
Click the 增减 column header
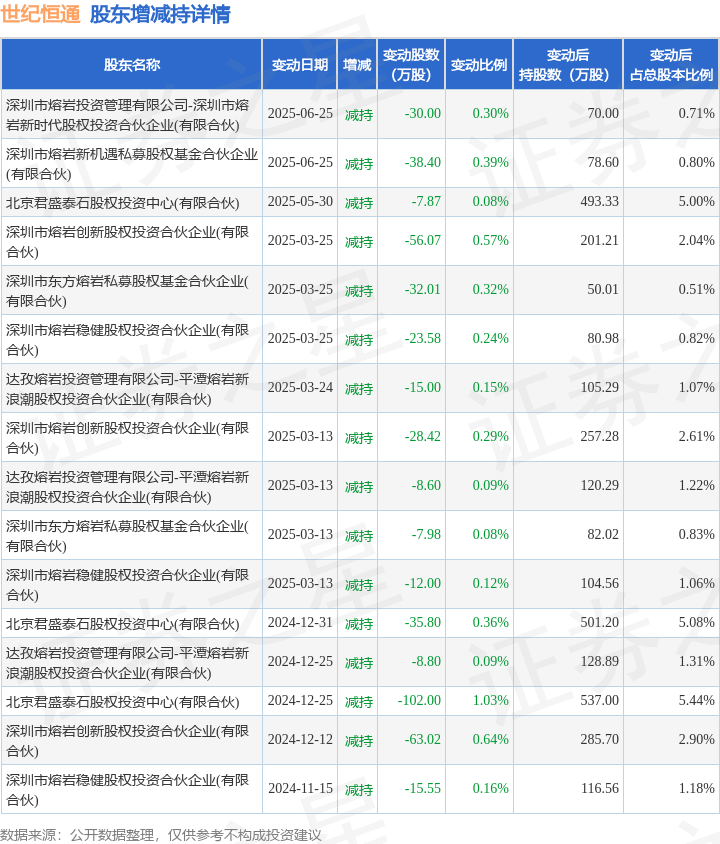[x=357, y=65]
